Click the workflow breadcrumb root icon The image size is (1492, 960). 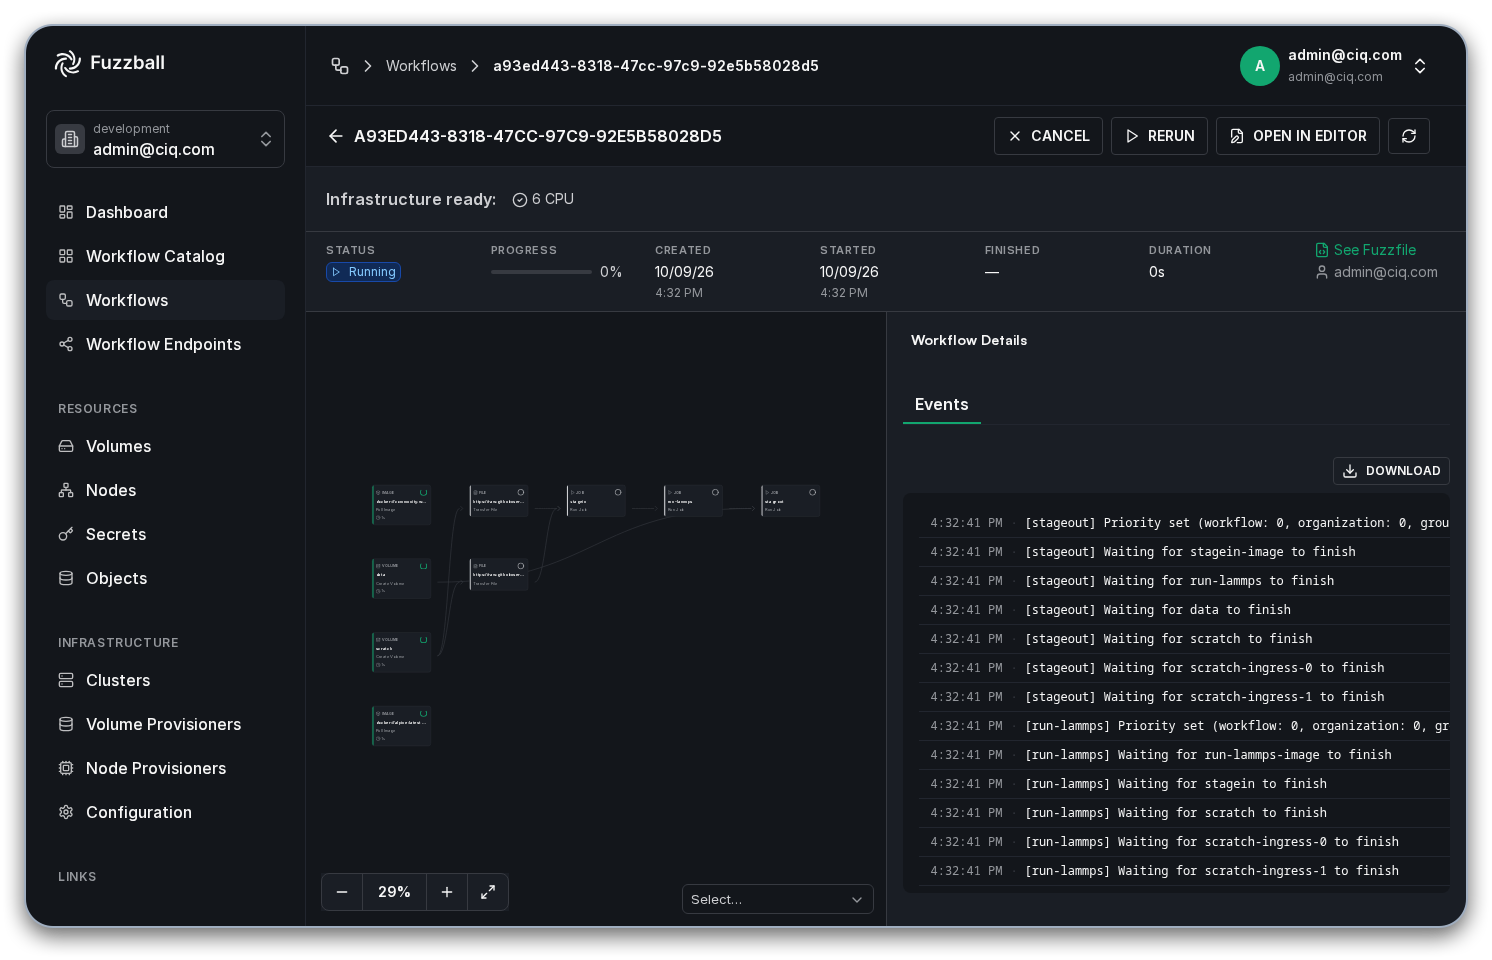click(340, 66)
